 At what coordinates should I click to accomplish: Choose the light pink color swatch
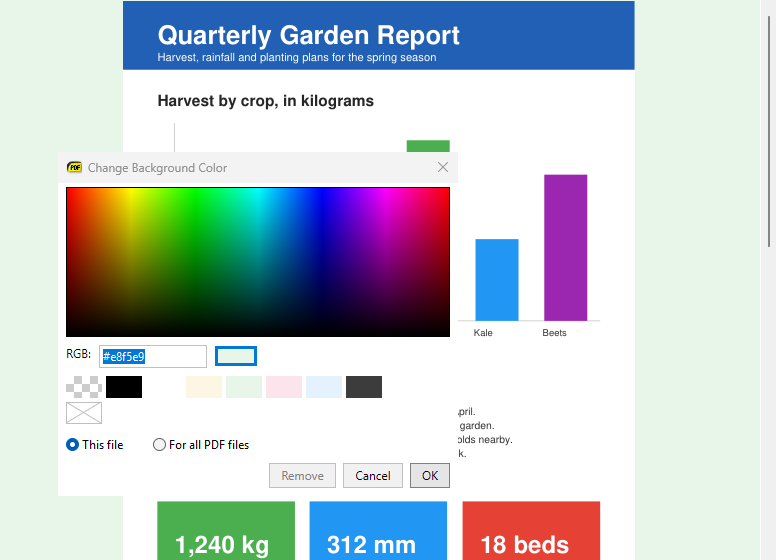click(x=284, y=387)
